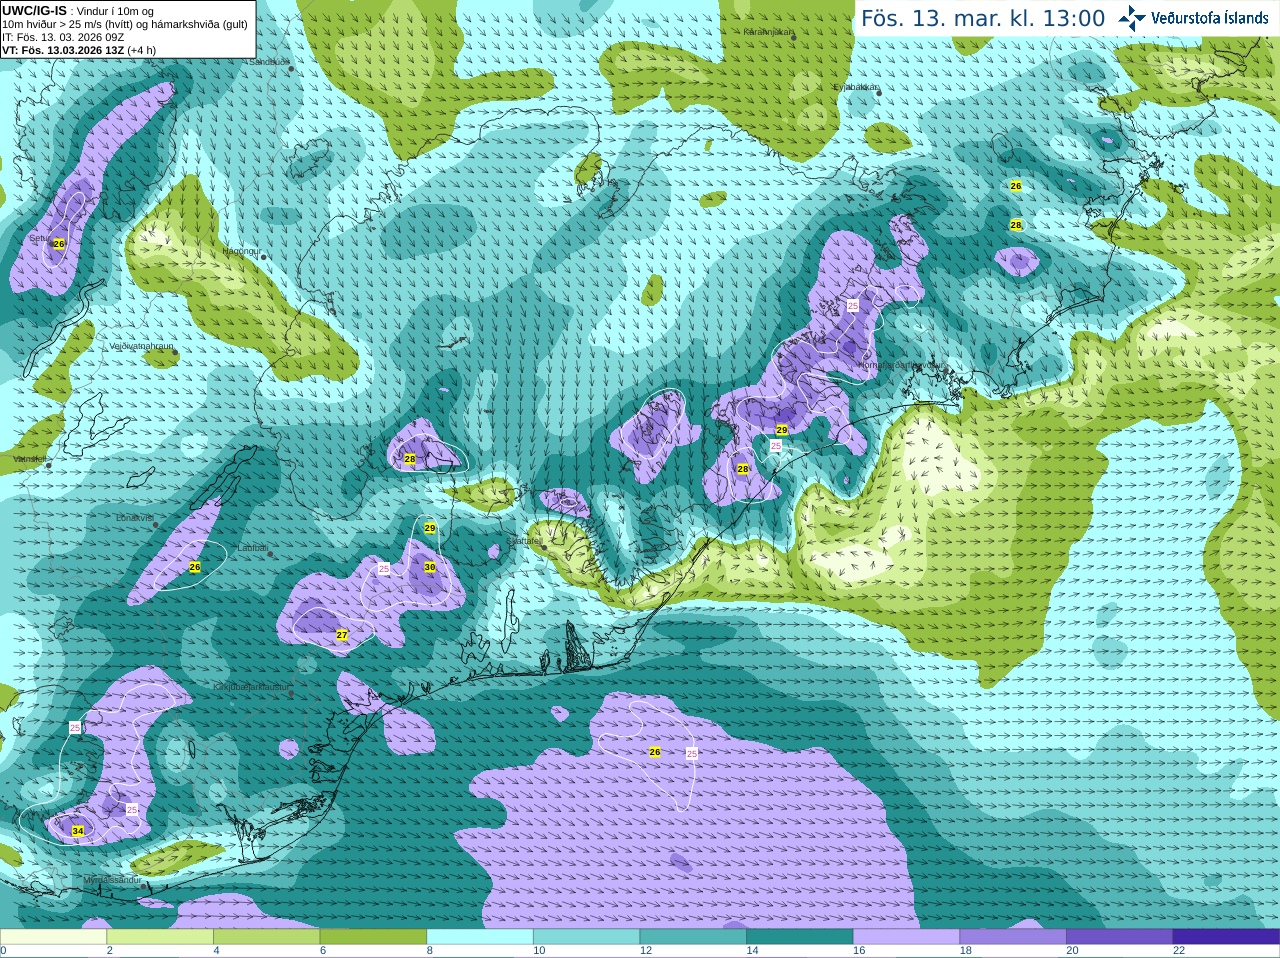Click the Laufbali station label
The height and width of the screenshot is (958, 1280).
point(252,548)
